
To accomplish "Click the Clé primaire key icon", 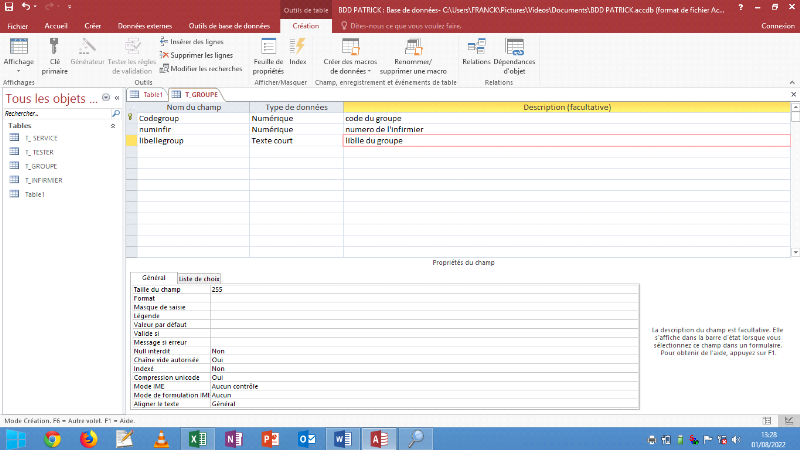I will (54, 47).
